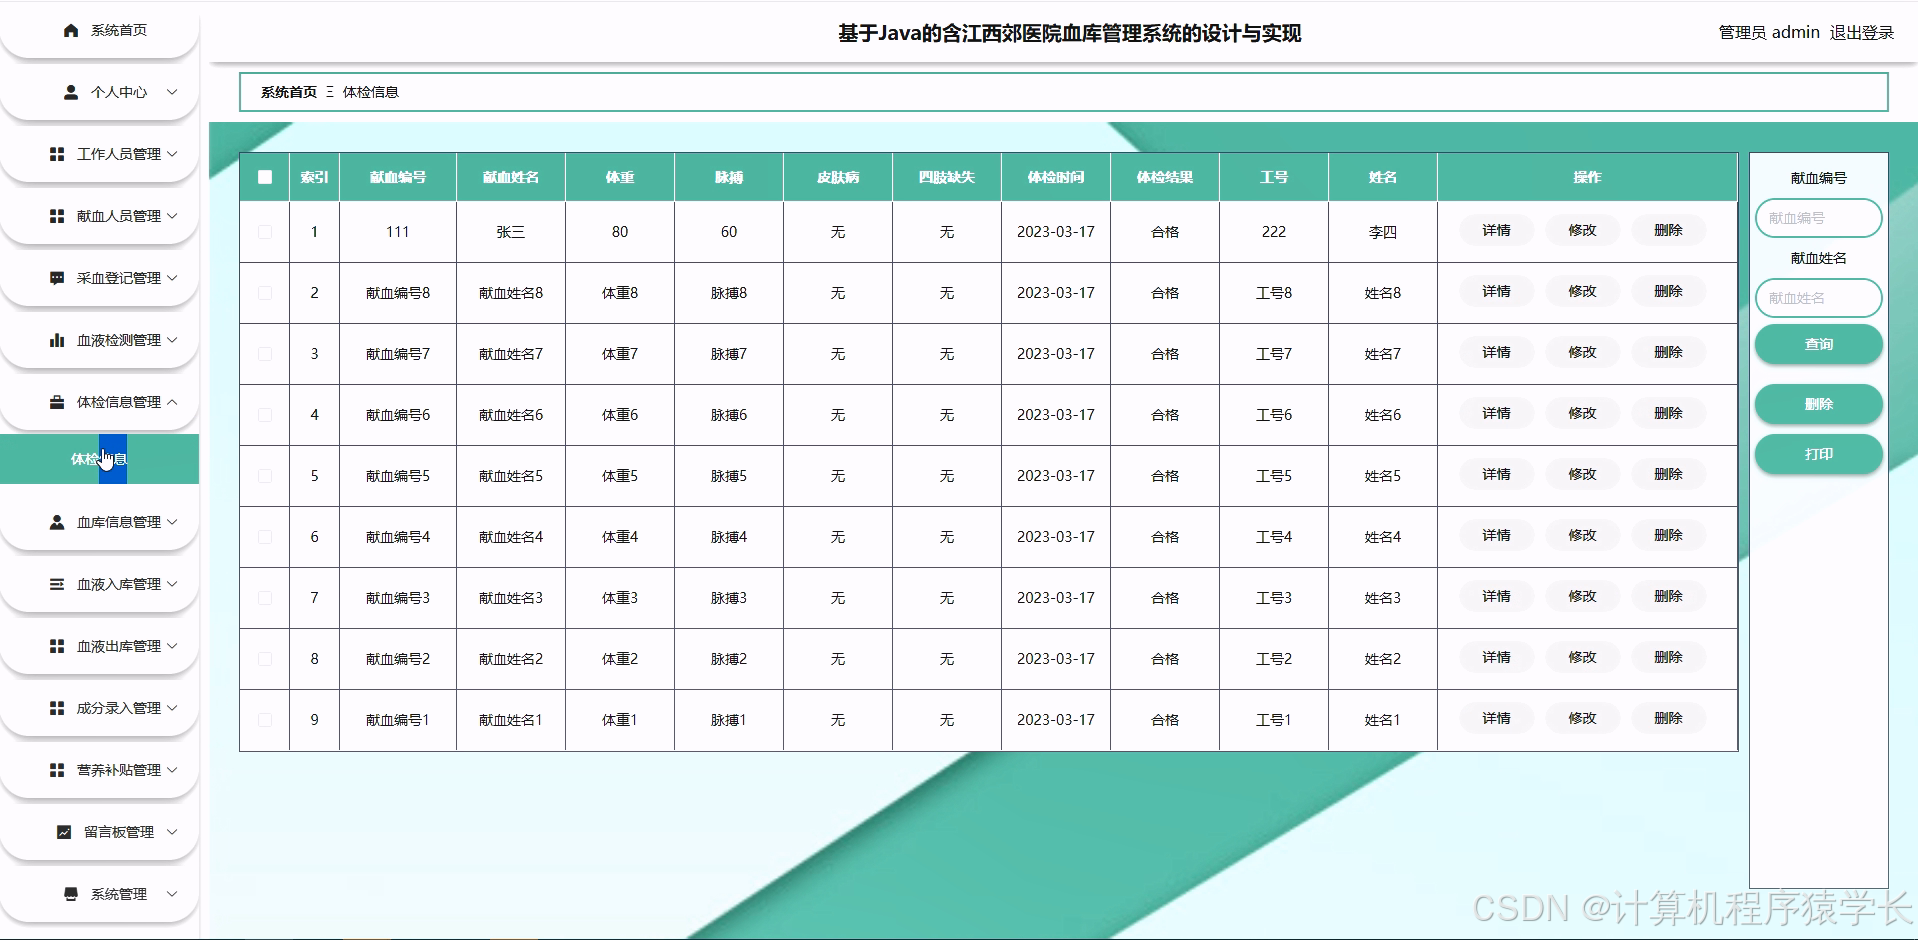Click the grid icon beside 血液出库管理
This screenshot has width=1918, height=940.
57,646
